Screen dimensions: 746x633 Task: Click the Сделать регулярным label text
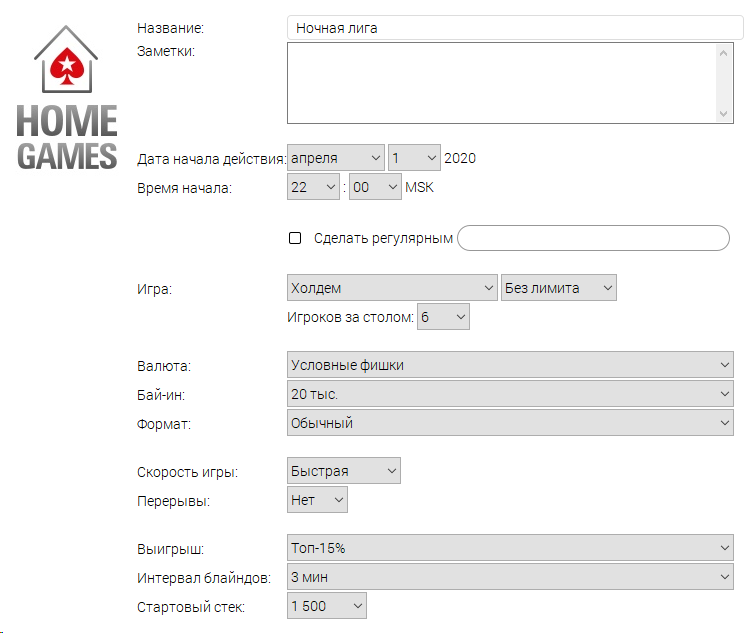point(383,238)
